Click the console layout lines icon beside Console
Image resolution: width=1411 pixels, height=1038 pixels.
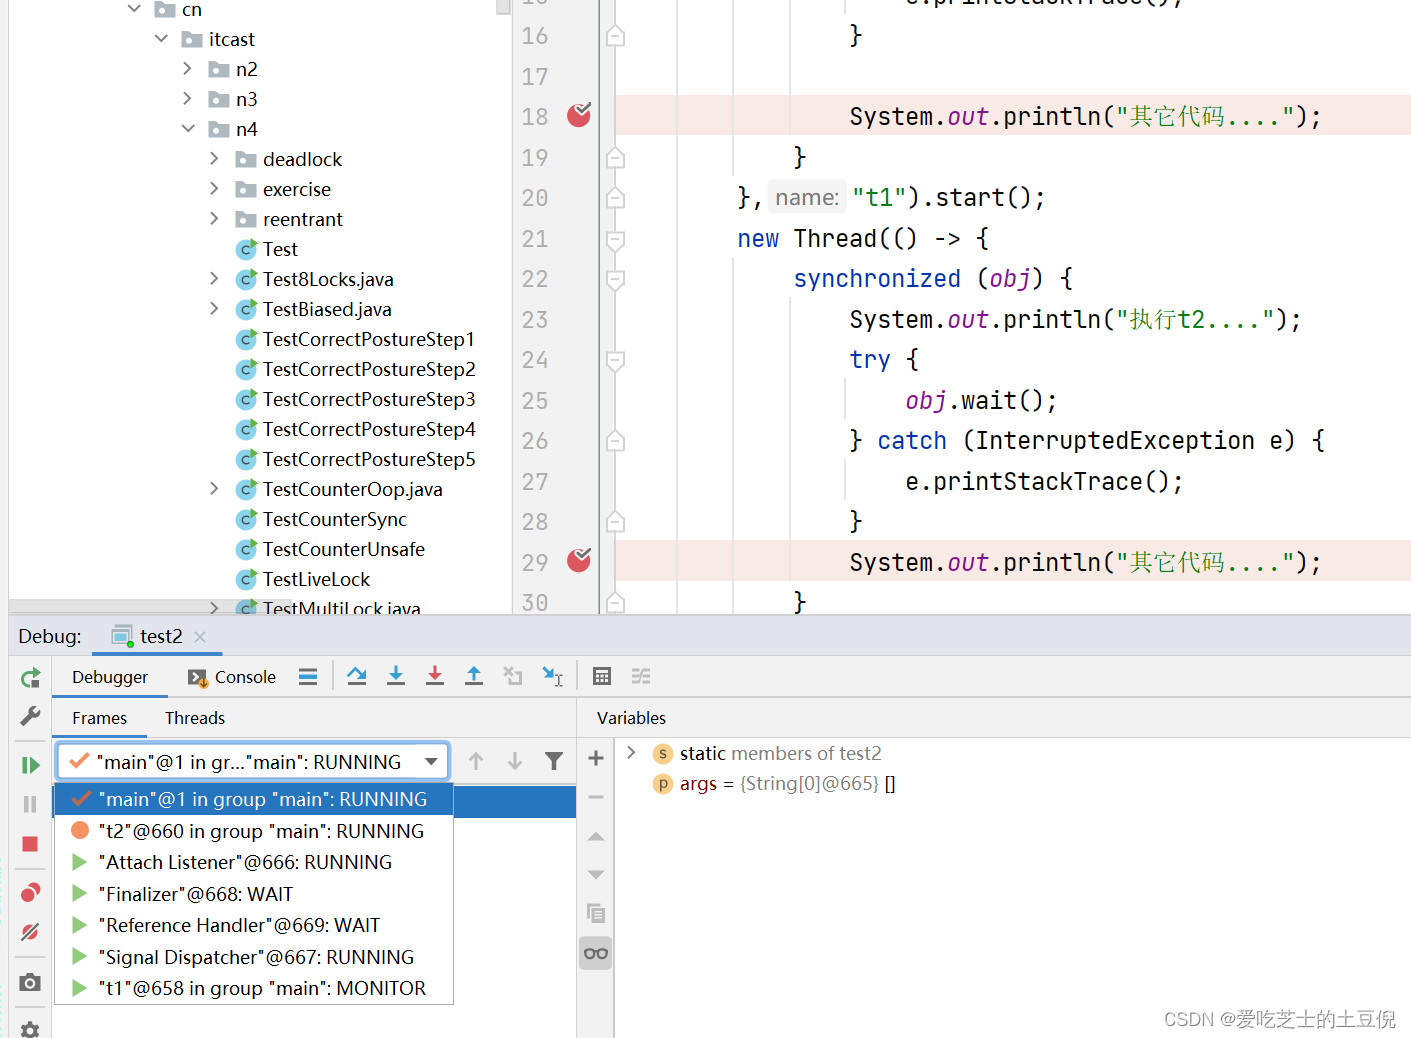tap(308, 677)
